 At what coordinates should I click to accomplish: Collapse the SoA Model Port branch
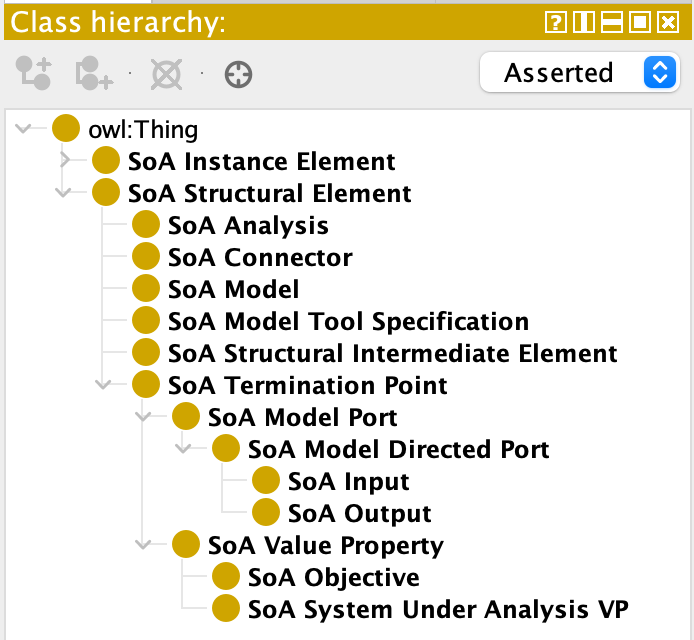145,417
